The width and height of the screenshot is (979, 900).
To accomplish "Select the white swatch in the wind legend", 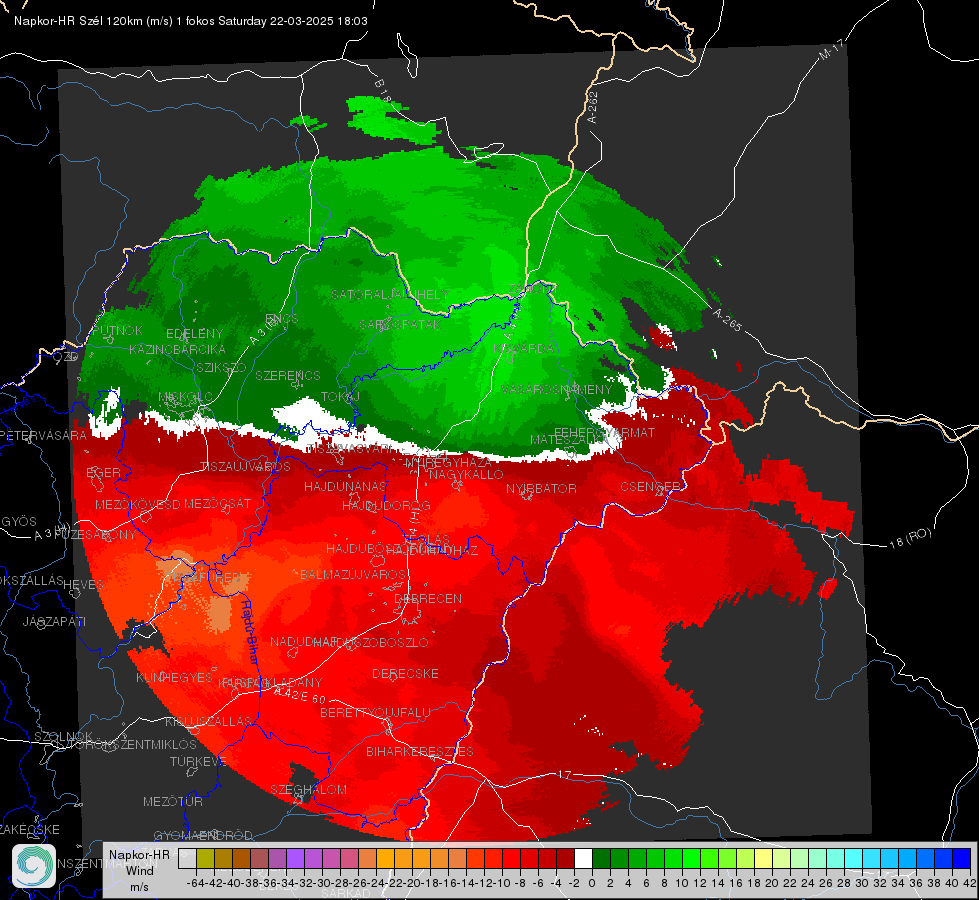I will click(x=583, y=858).
